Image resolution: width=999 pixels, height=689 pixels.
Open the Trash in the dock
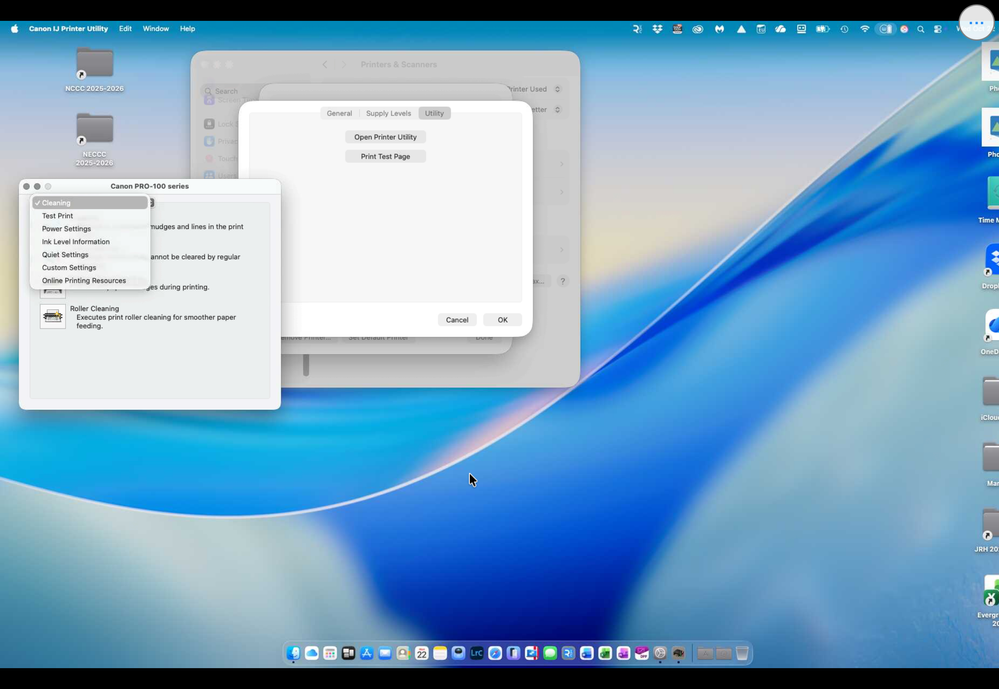click(742, 653)
